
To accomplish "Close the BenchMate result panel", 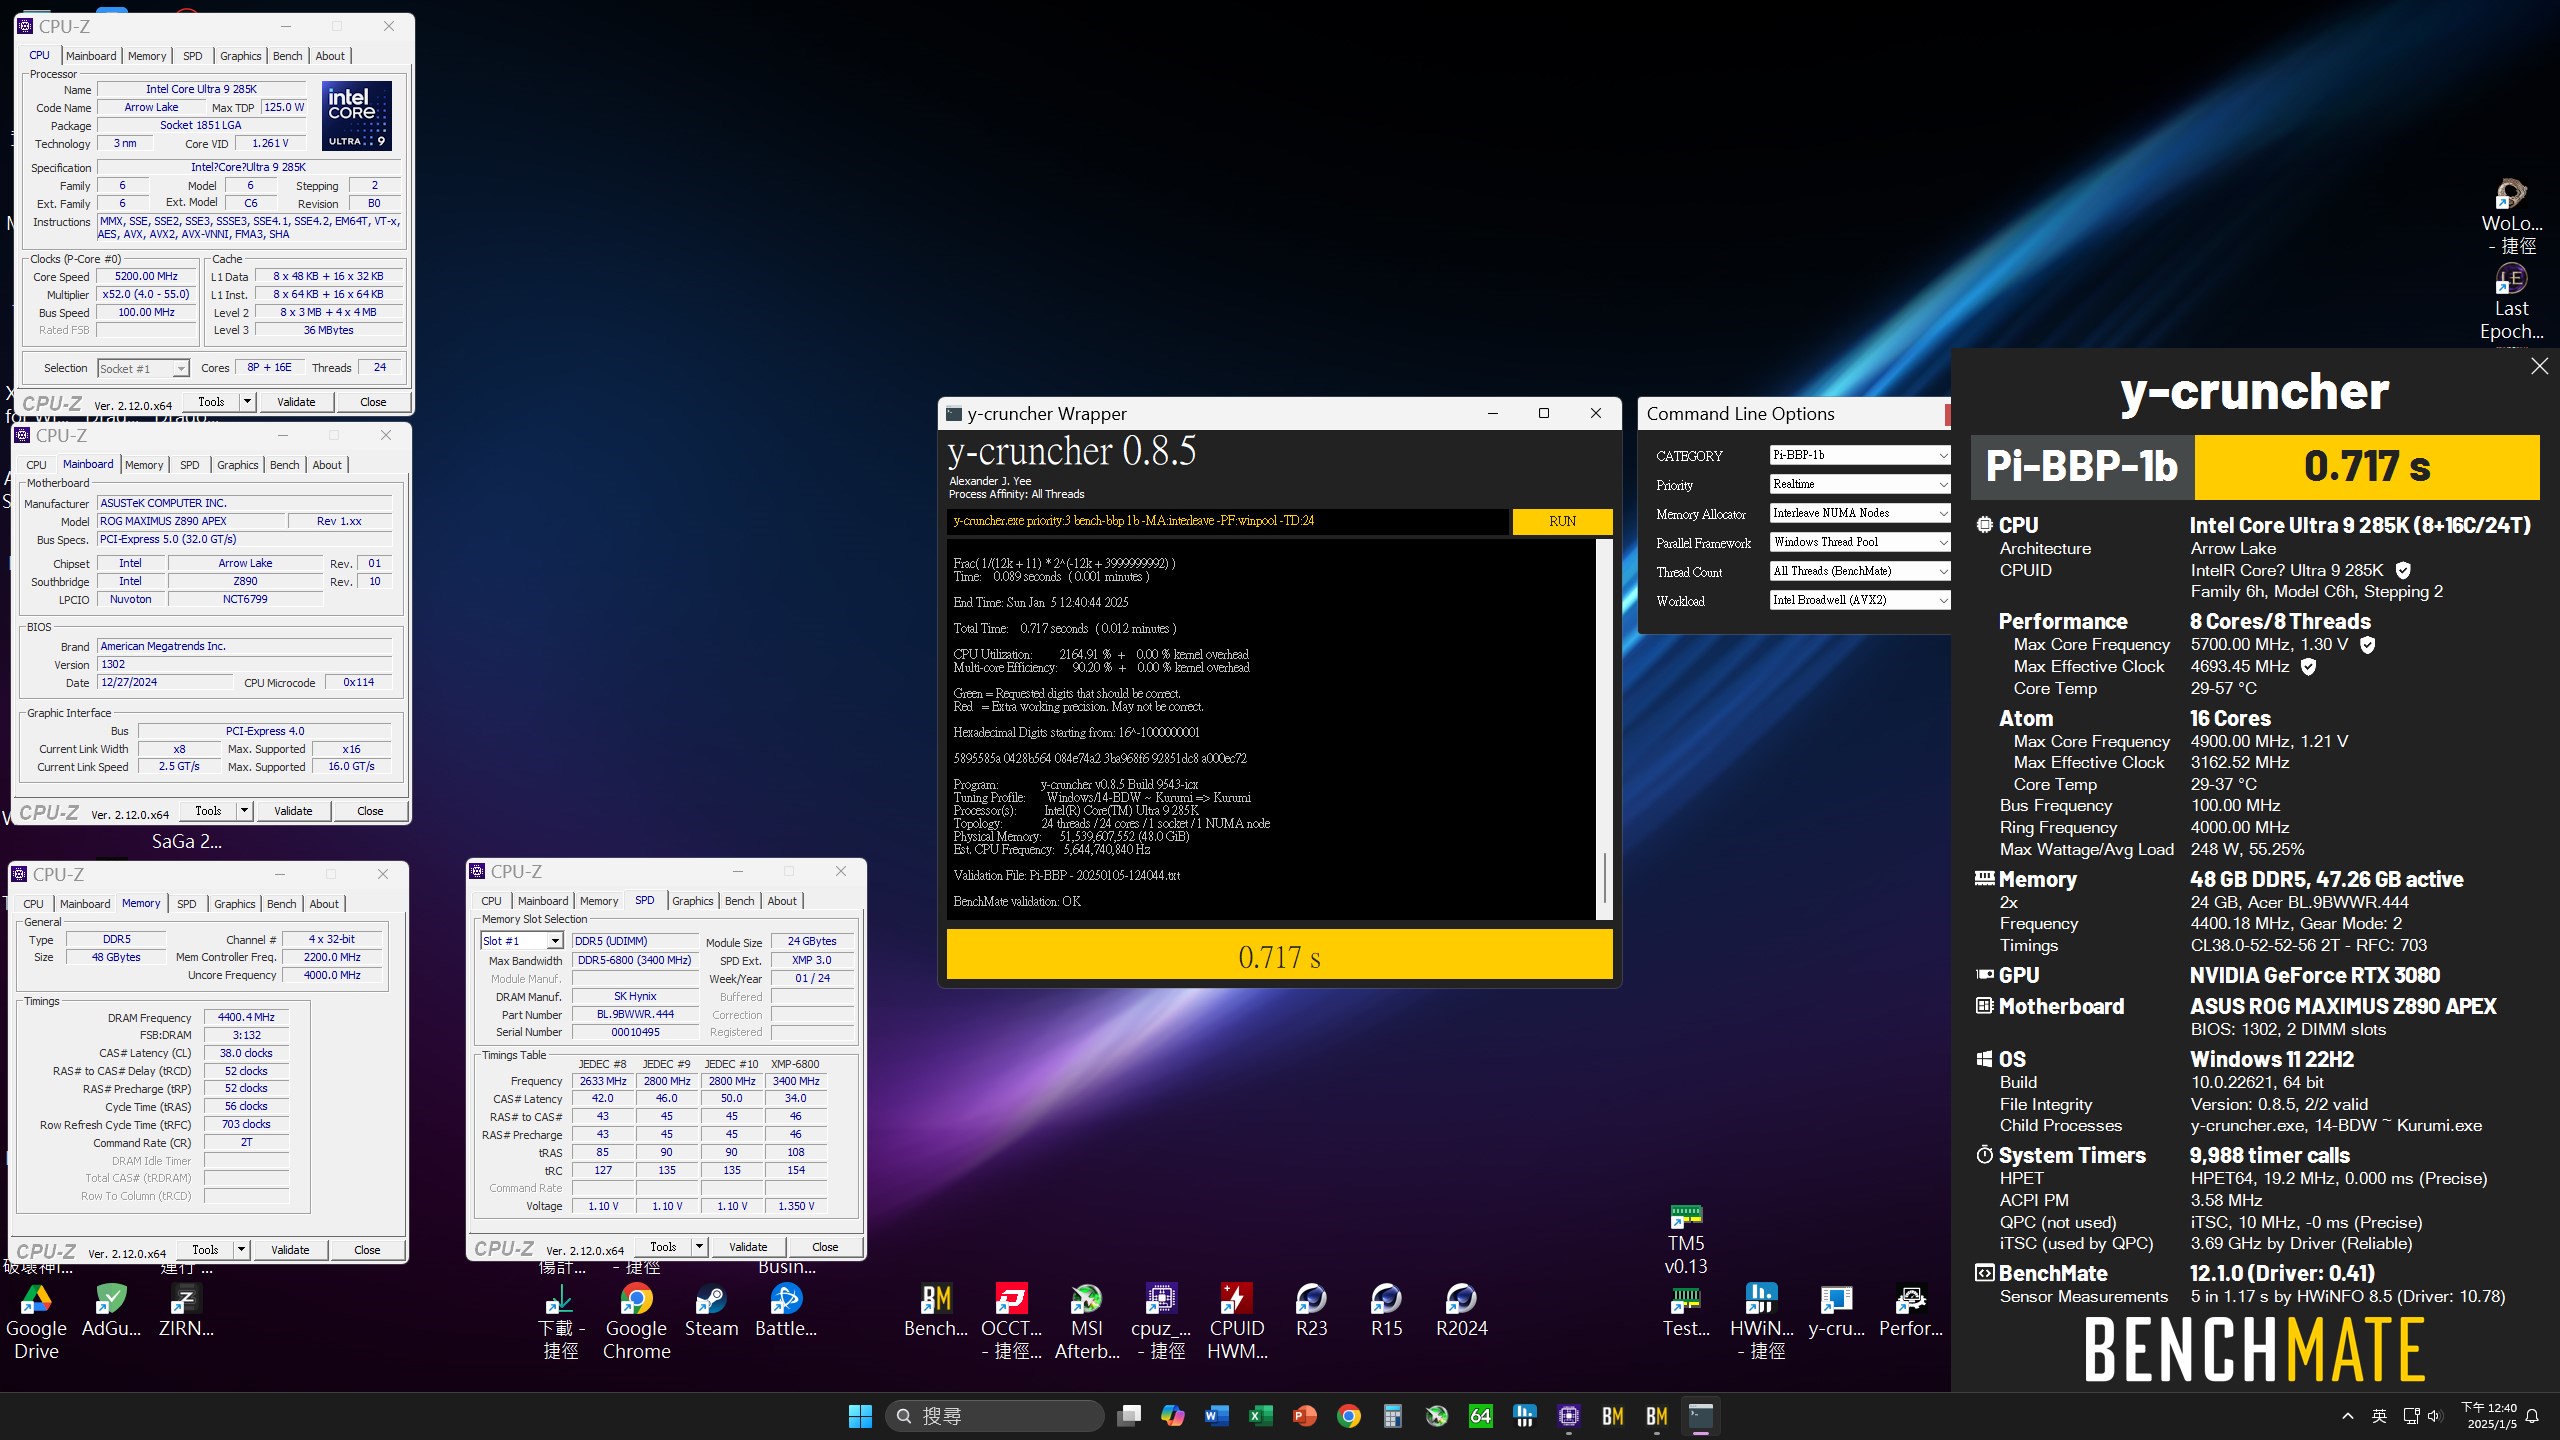I will pyautogui.click(x=2539, y=366).
